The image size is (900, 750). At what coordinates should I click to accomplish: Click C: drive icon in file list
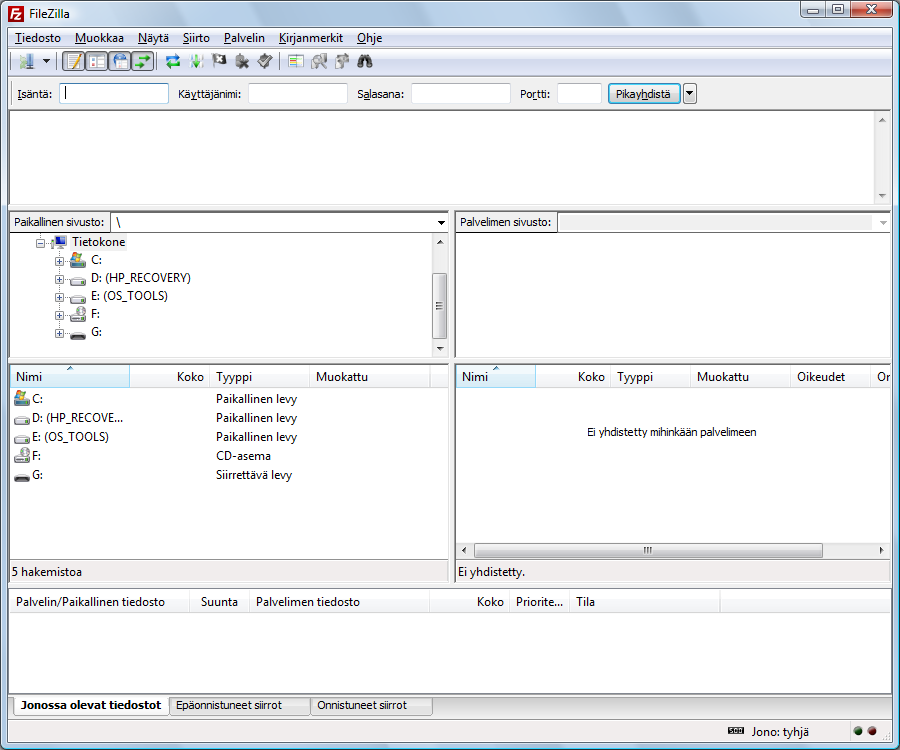pyautogui.click(x=22, y=398)
